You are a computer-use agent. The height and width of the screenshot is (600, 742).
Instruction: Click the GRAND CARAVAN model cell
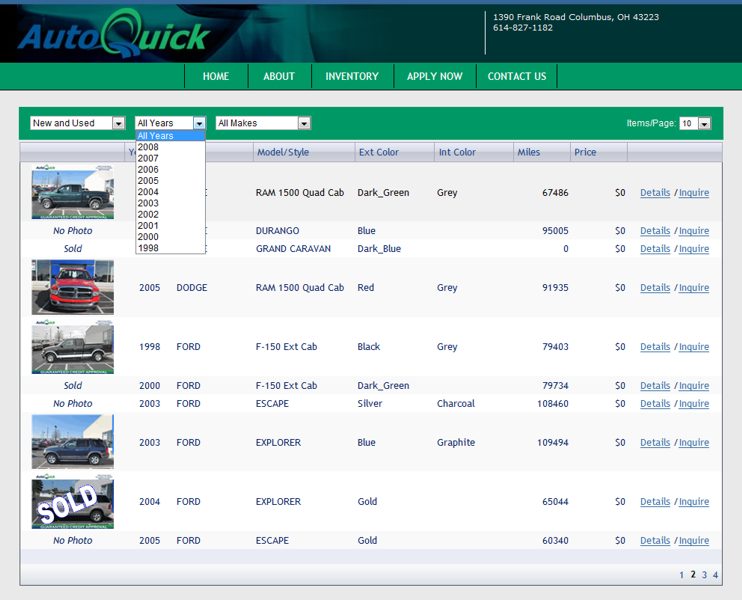point(293,249)
